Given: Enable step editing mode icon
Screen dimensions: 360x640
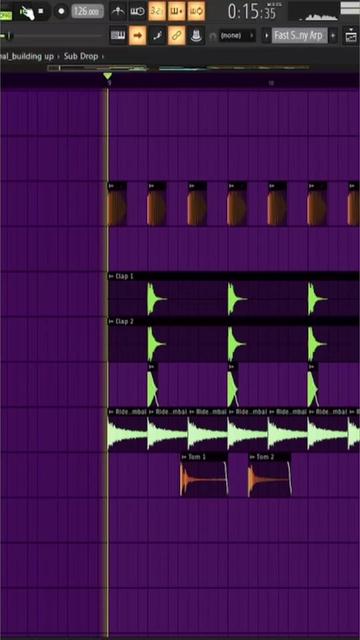Looking at the screenshot, I should click(x=157, y=36).
